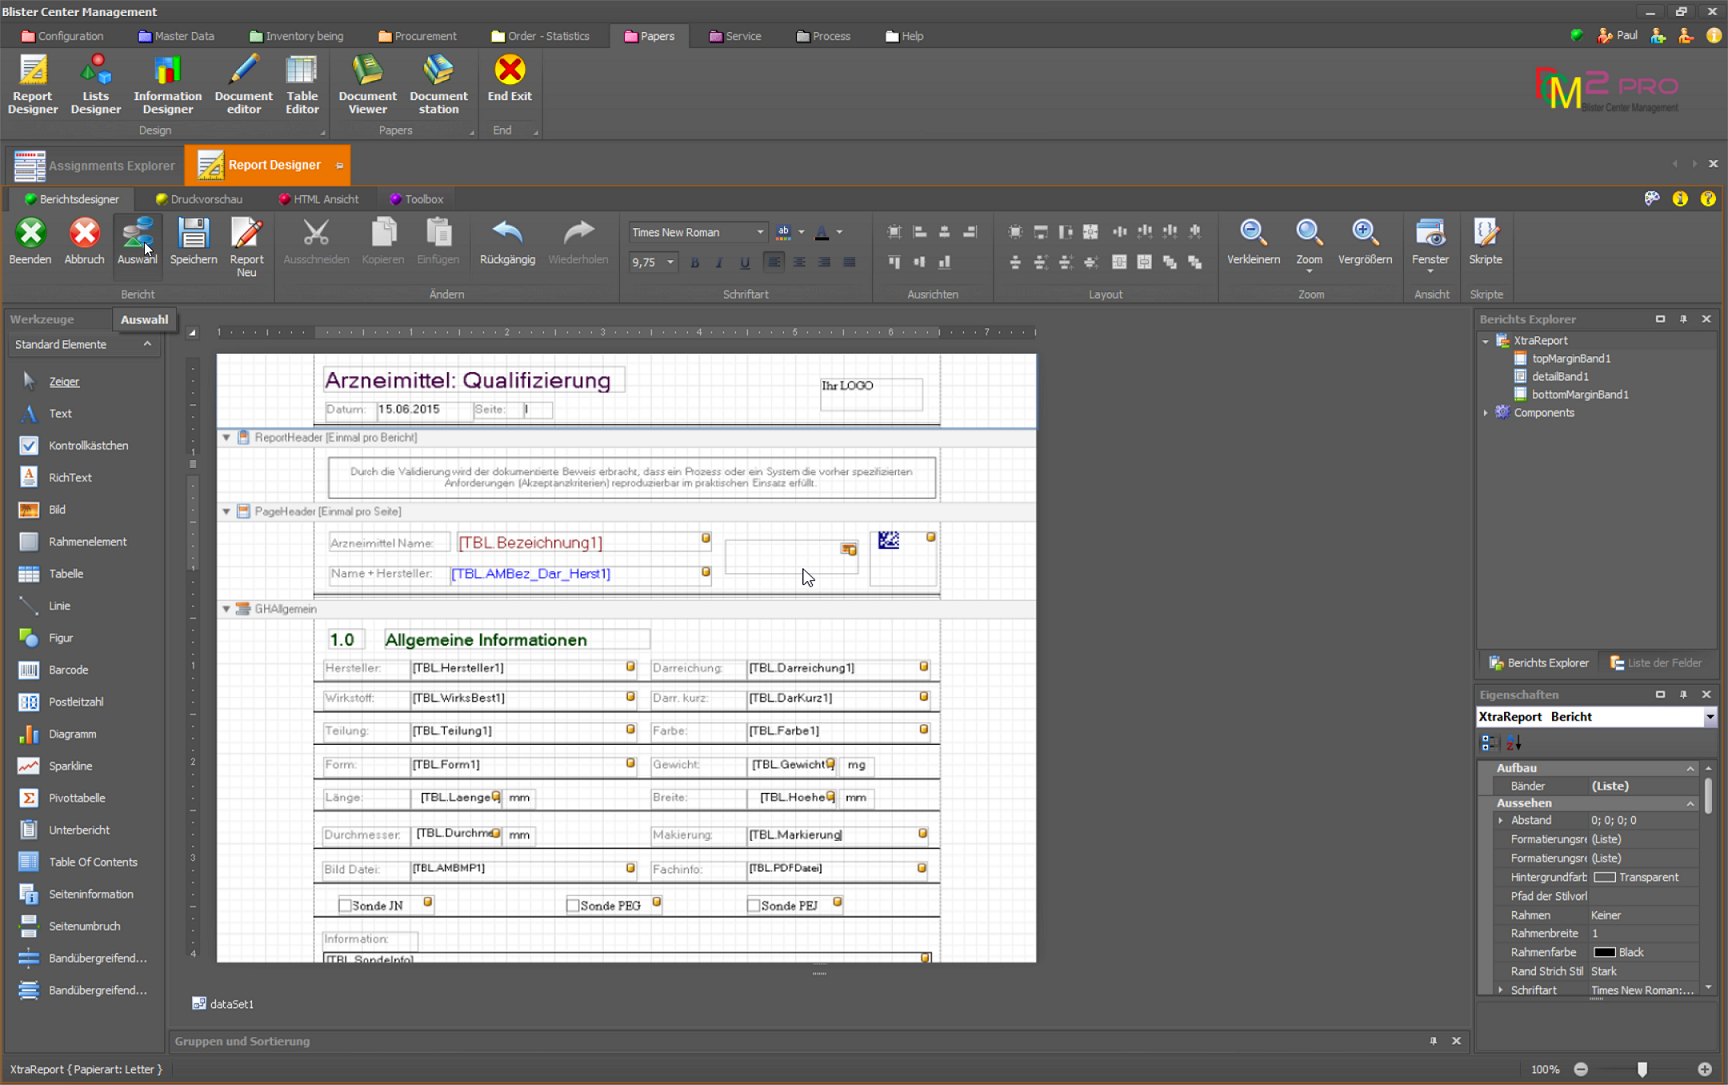
Task: Expand the Components tree node
Action: click(1486, 413)
